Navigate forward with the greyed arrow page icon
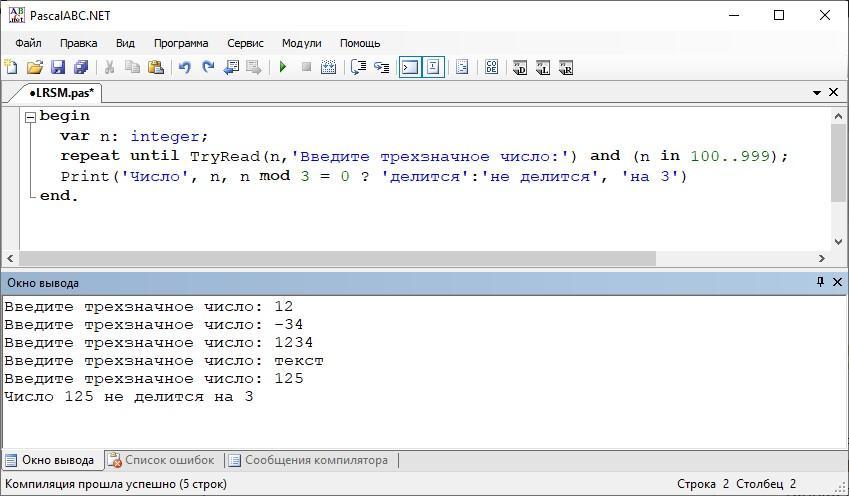The height and width of the screenshot is (496, 849). coord(254,67)
